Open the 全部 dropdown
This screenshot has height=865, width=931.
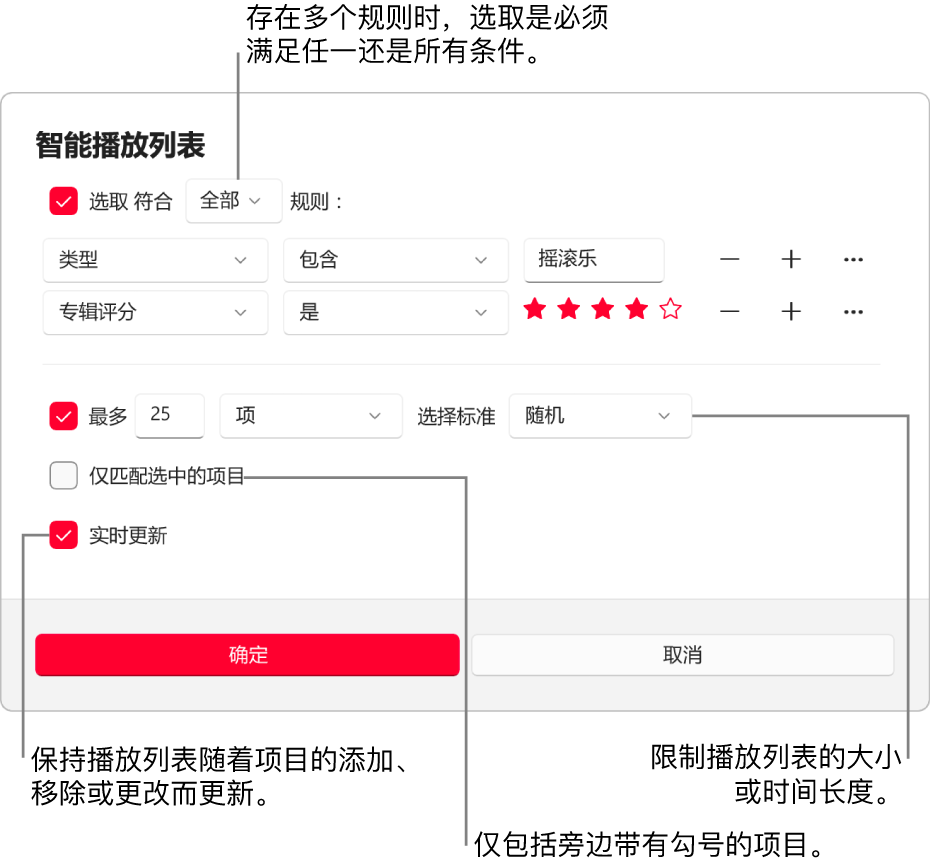coord(233,201)
